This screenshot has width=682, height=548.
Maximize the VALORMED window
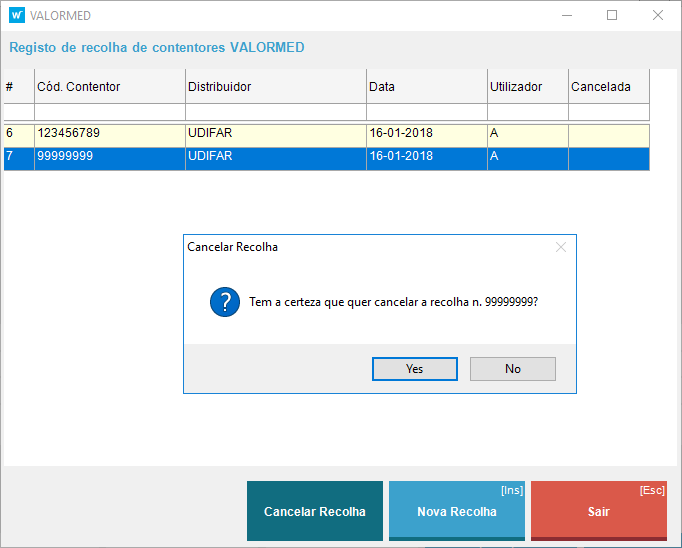click(612, 15)
